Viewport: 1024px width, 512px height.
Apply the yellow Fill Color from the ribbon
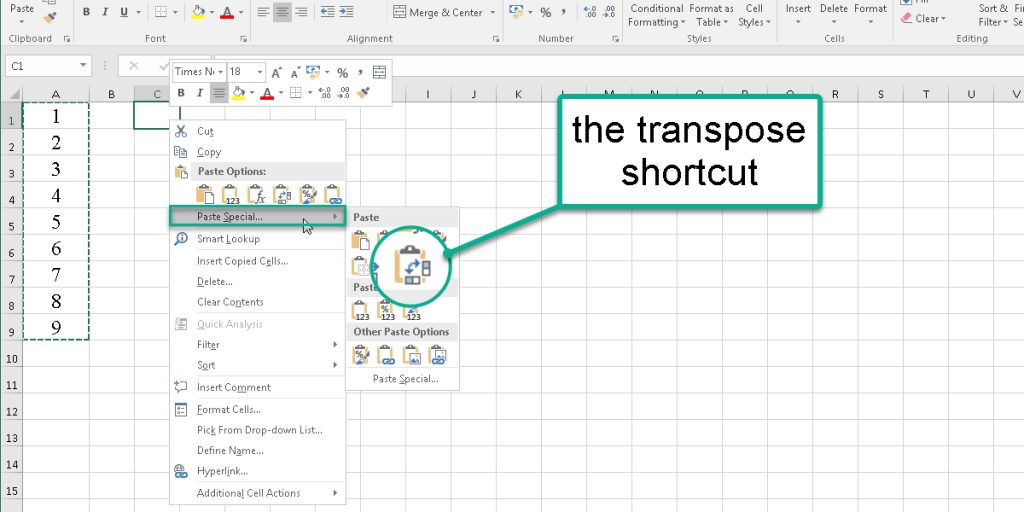[198, 12]
